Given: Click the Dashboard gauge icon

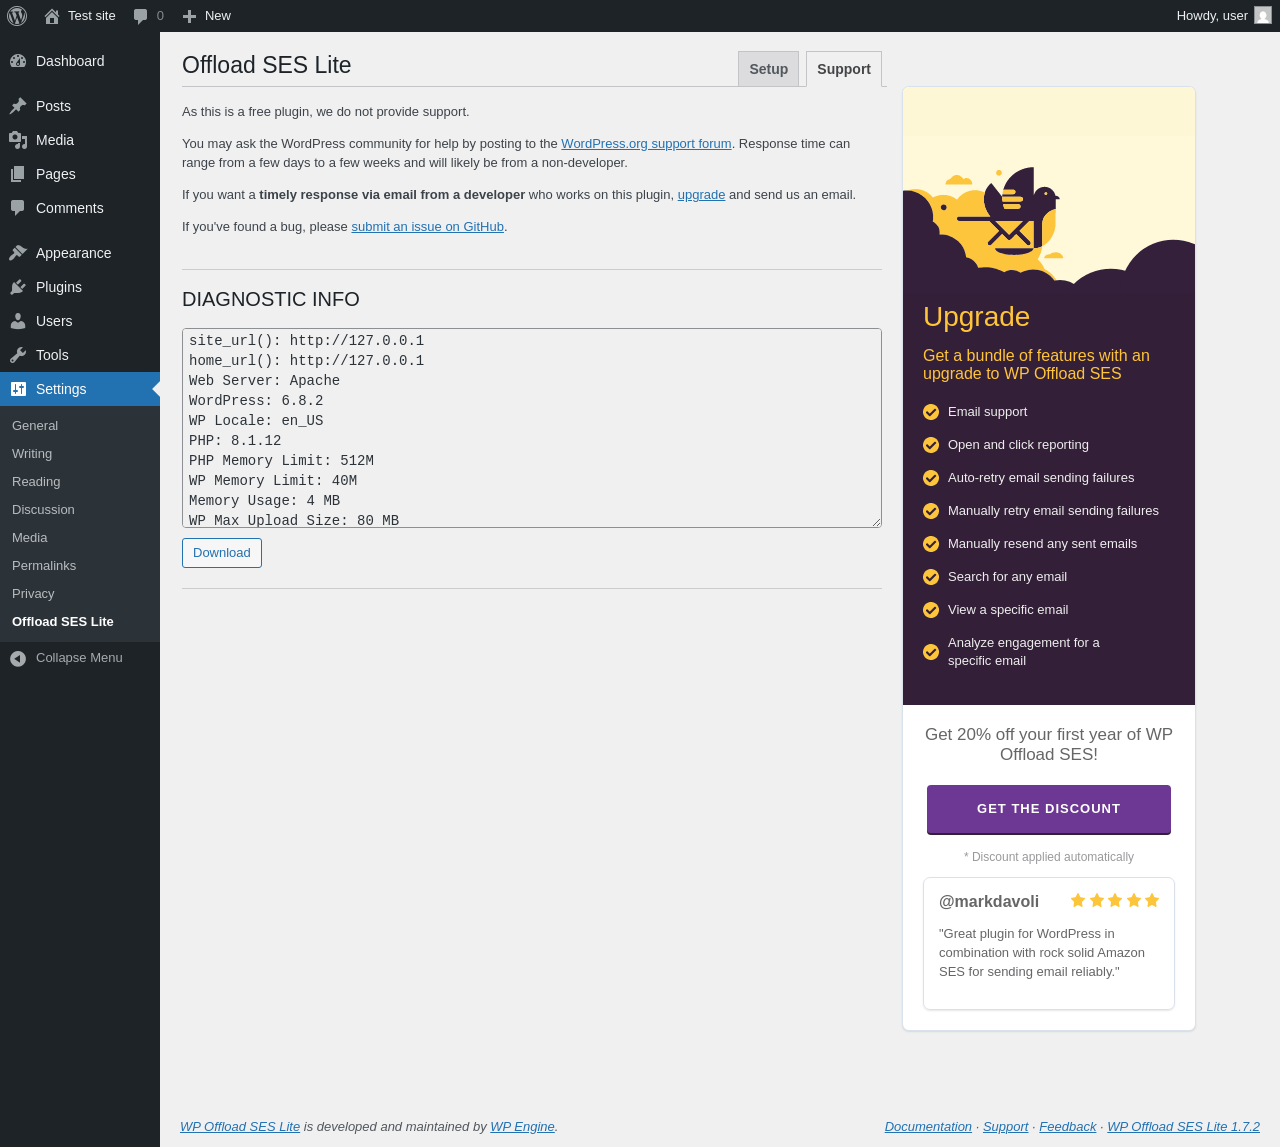Looking at the screenshot, I should coord(18,61).
